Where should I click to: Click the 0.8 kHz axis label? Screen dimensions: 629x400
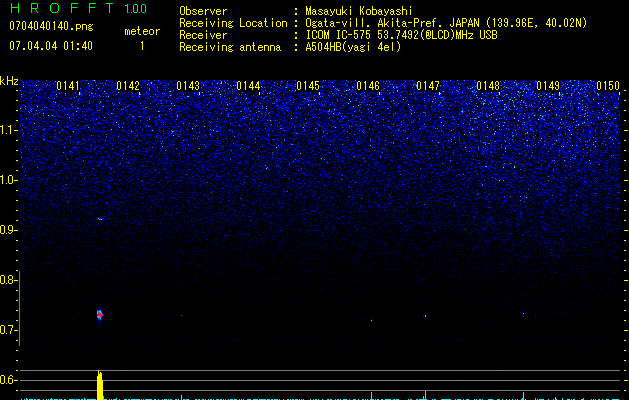[8, 280]
